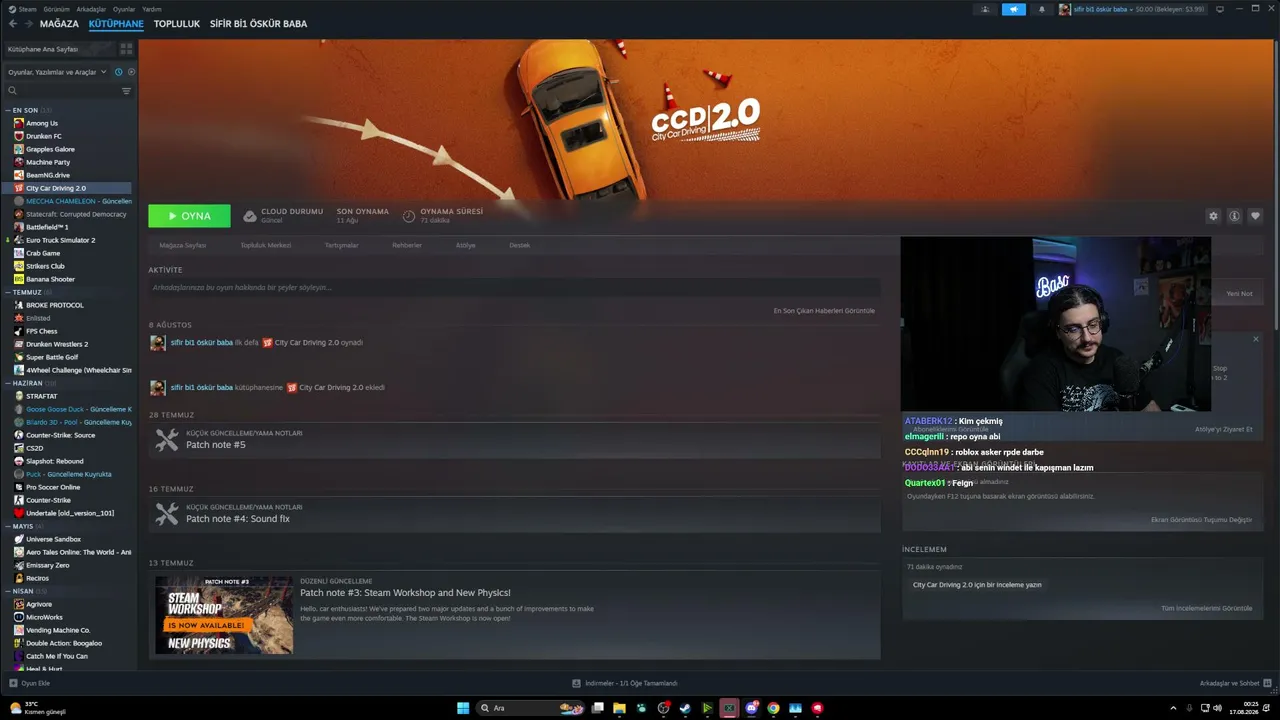Add City Car Driving to favorites
Viewport: 1280px width, 720px height.
coord(1255,216)
